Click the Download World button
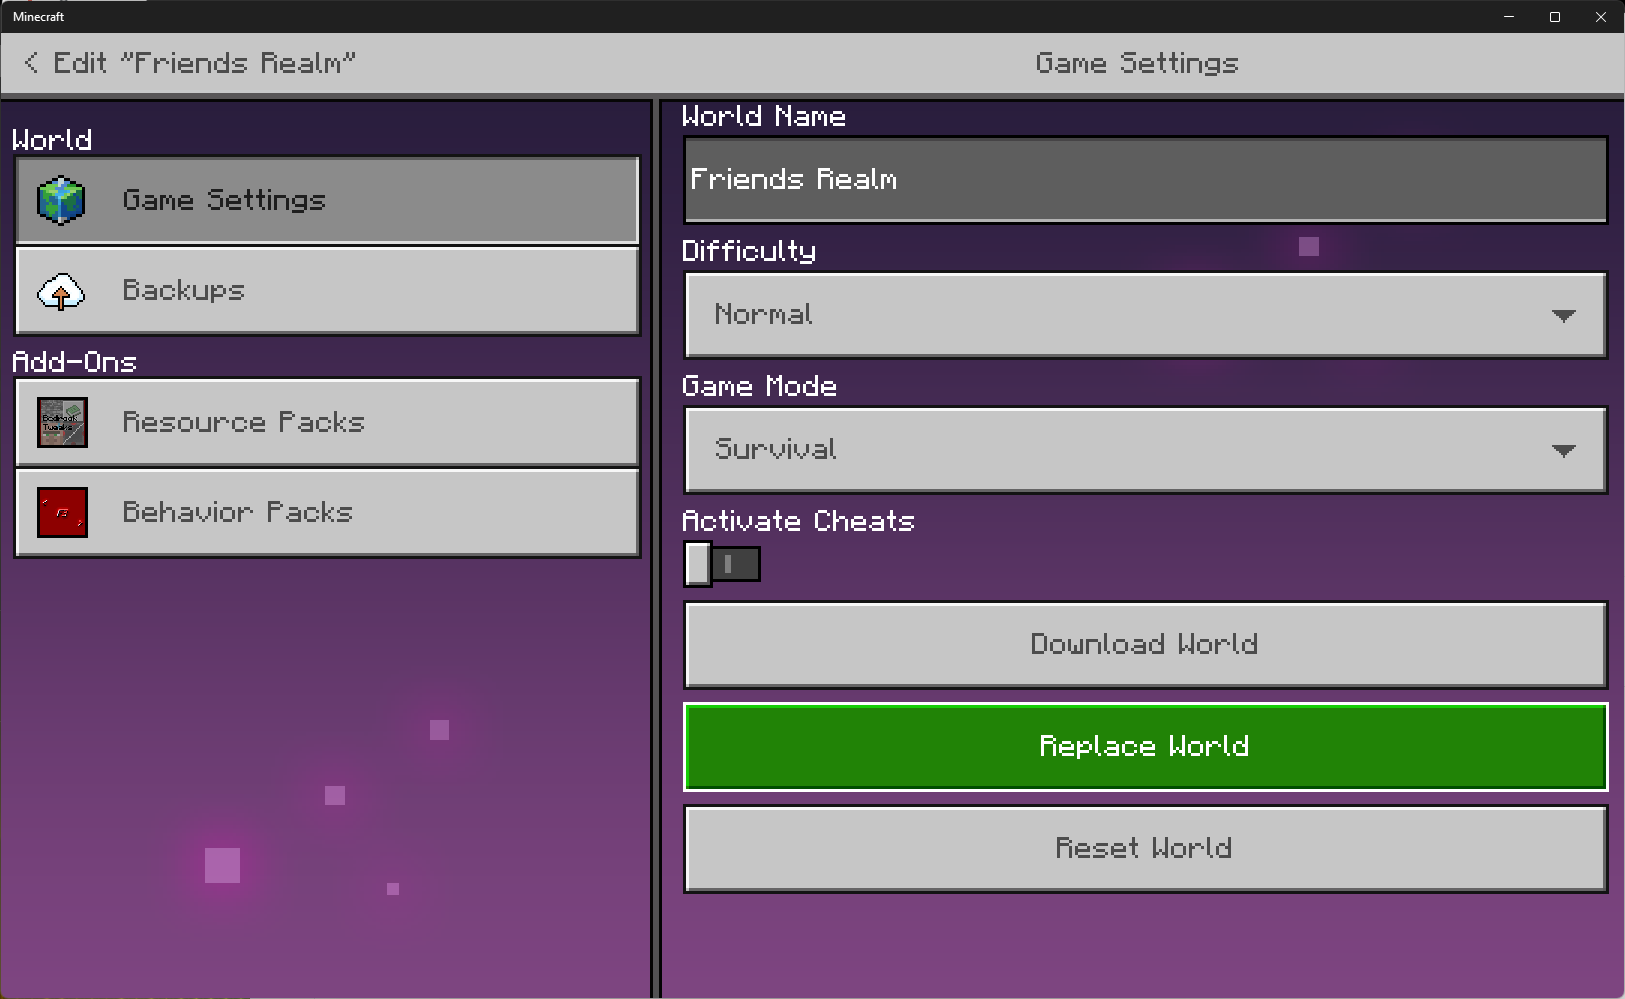The width and height of the screenshot is (1625, 999). pyautogui.click(x=1145, y=645)
